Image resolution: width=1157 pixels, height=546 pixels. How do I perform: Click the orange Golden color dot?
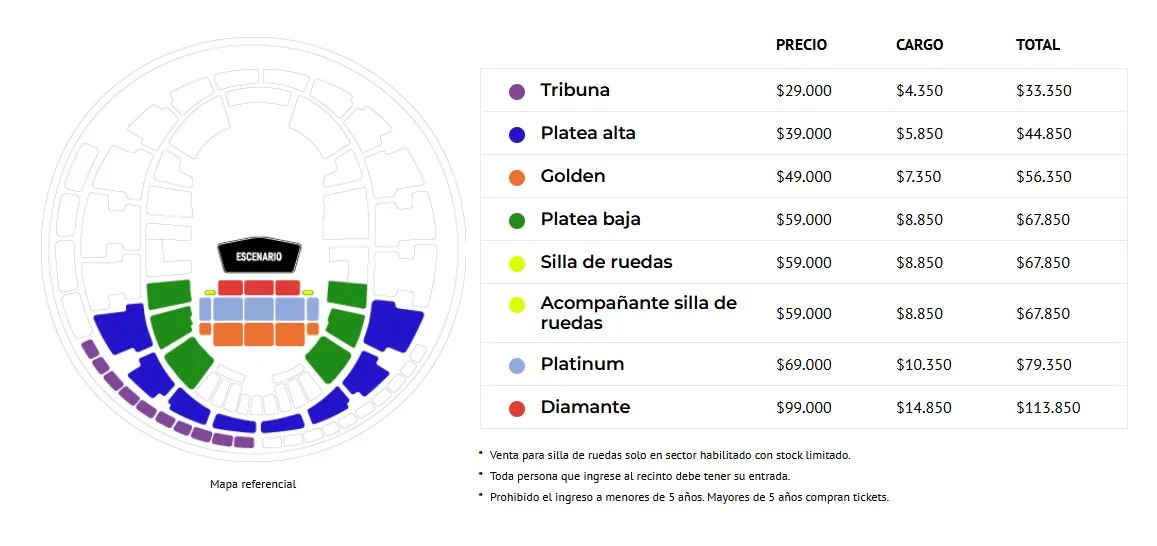tap(517, 177)
